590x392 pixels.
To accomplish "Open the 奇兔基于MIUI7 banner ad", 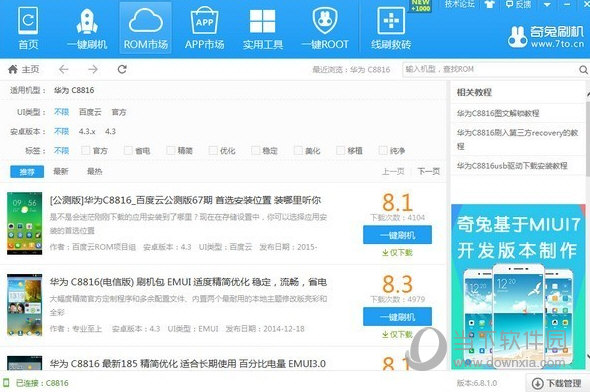I will (x=518, y=287).
